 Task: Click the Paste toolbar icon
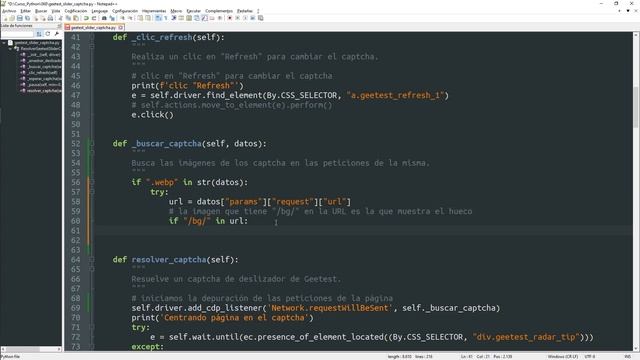tap(76, 18)
